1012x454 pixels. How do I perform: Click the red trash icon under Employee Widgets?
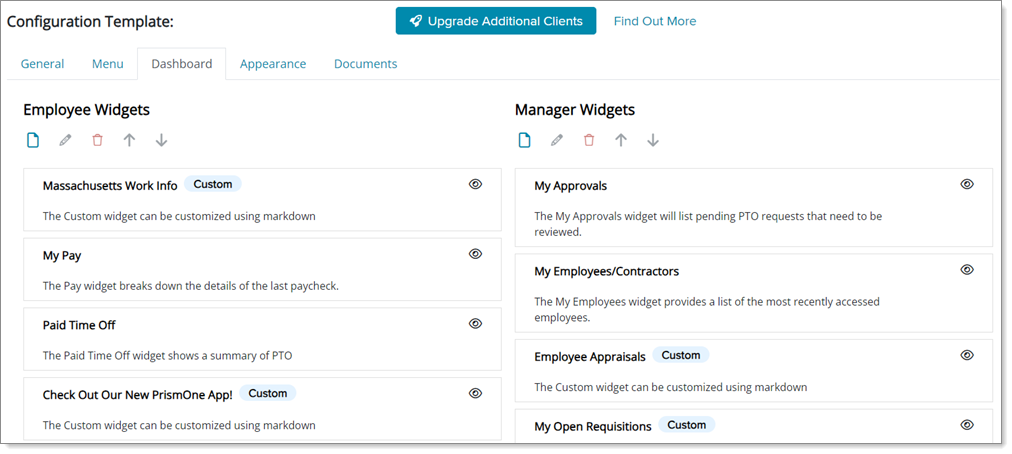97,140
